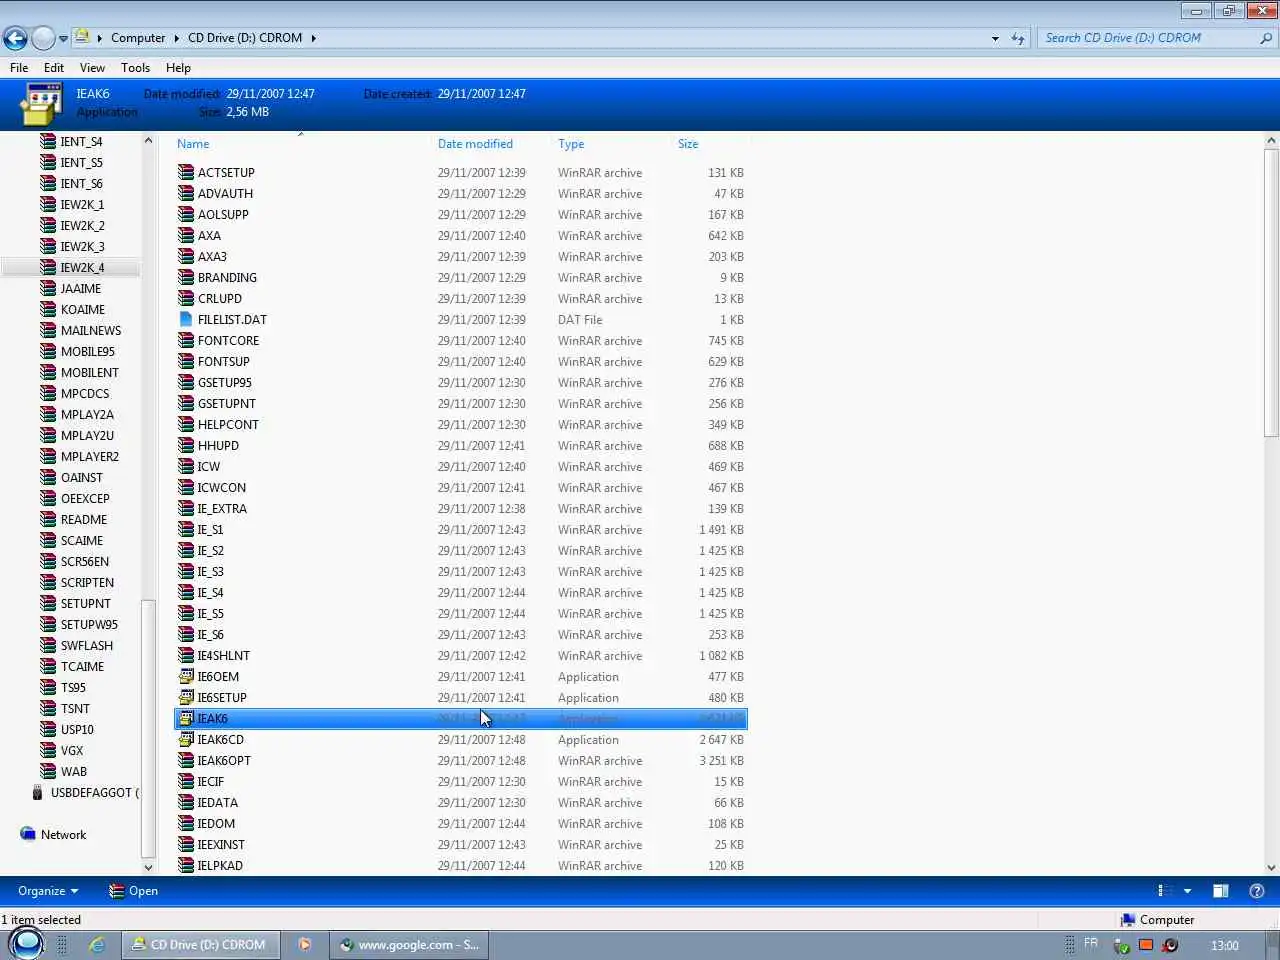Click the Back navigation arrow button
1280x960 pixels.
[x=15, y=38]
